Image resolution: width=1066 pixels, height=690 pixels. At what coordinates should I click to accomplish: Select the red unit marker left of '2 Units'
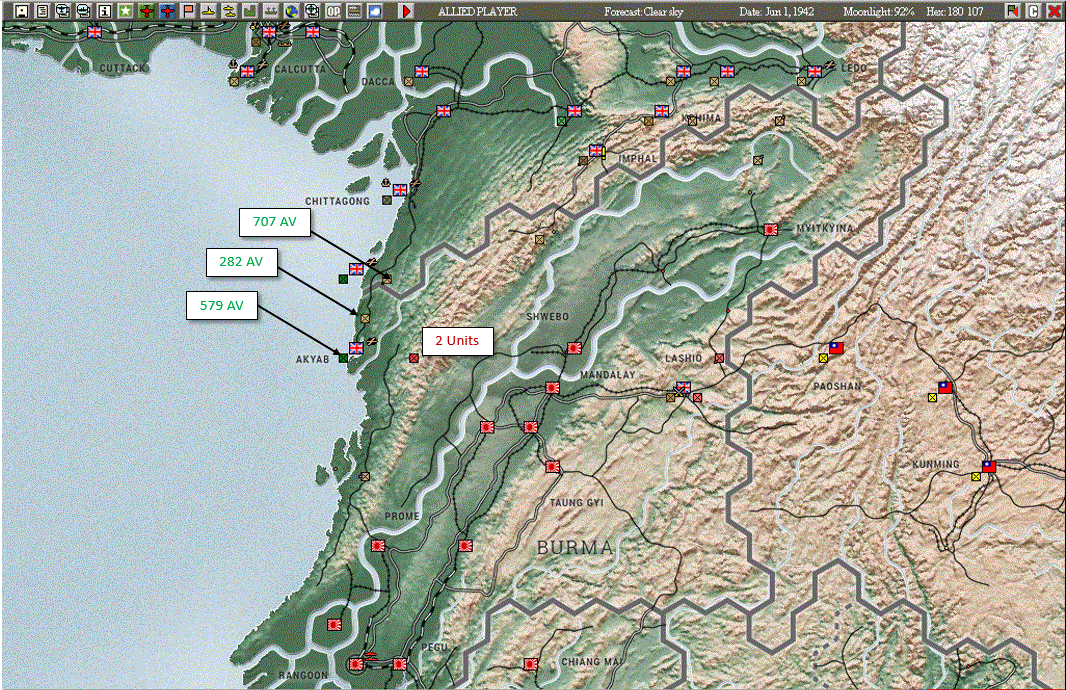pos(414,358)
